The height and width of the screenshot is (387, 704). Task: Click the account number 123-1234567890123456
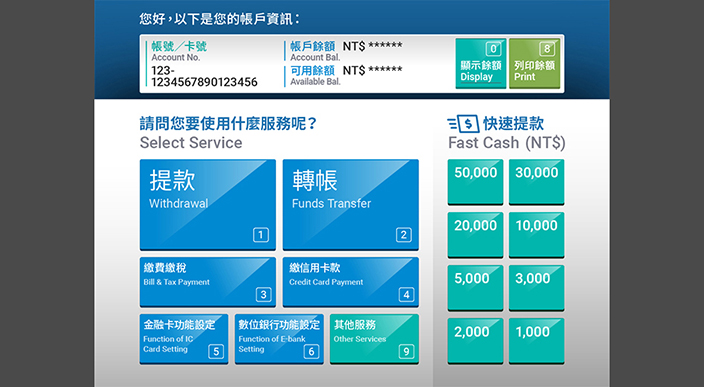(x=204, y=76)
